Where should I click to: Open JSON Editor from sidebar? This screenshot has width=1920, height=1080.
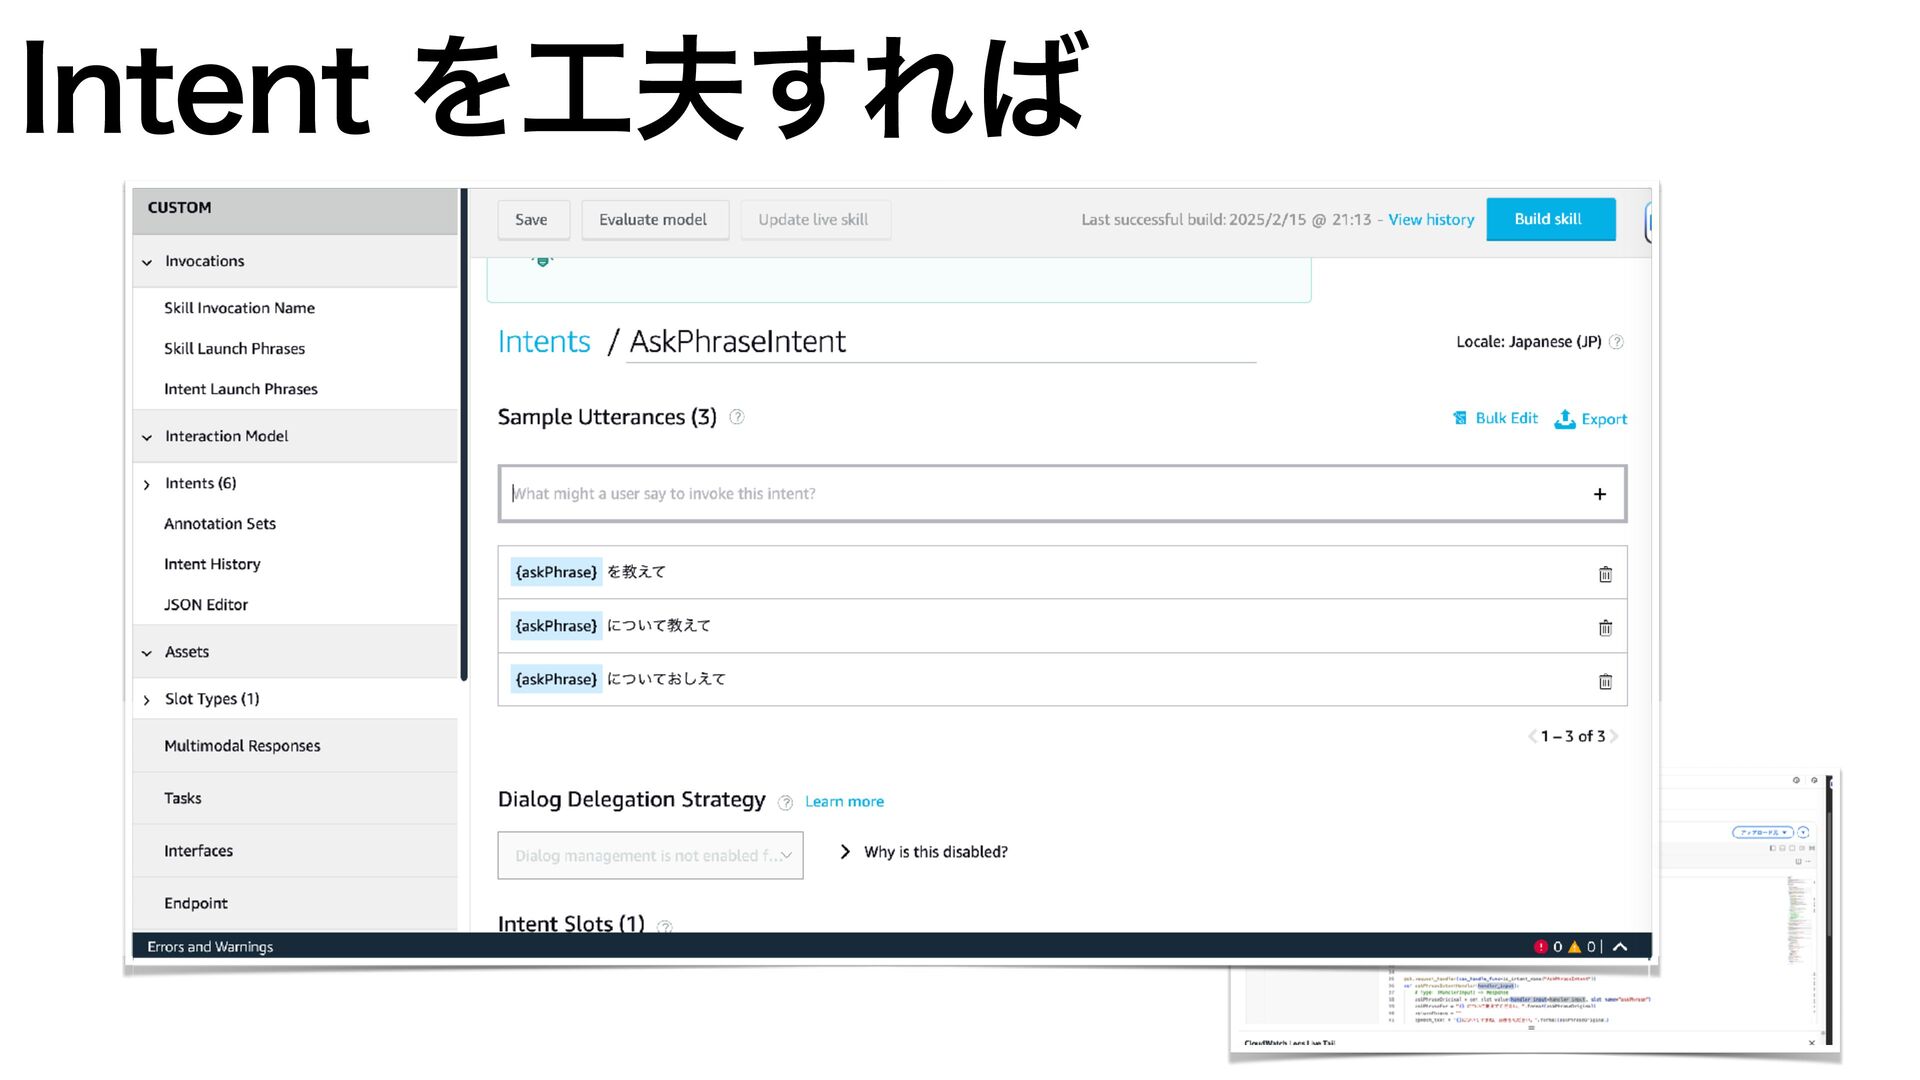(206, 605)
